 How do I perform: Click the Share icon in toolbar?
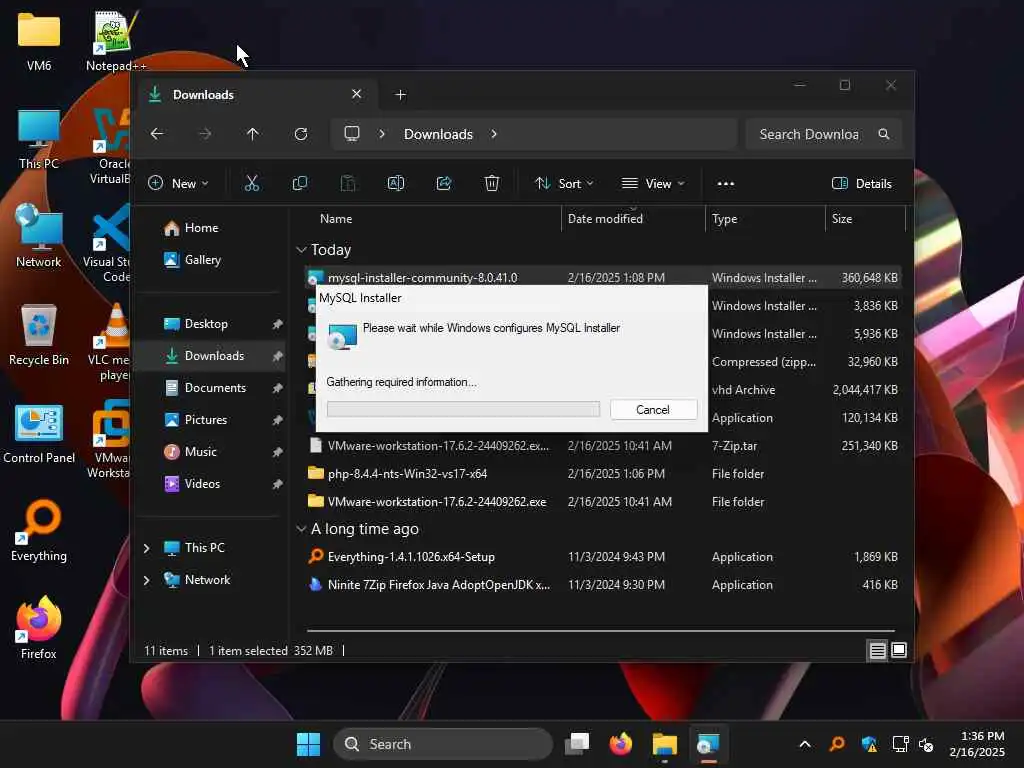click(x=444, y=184)
